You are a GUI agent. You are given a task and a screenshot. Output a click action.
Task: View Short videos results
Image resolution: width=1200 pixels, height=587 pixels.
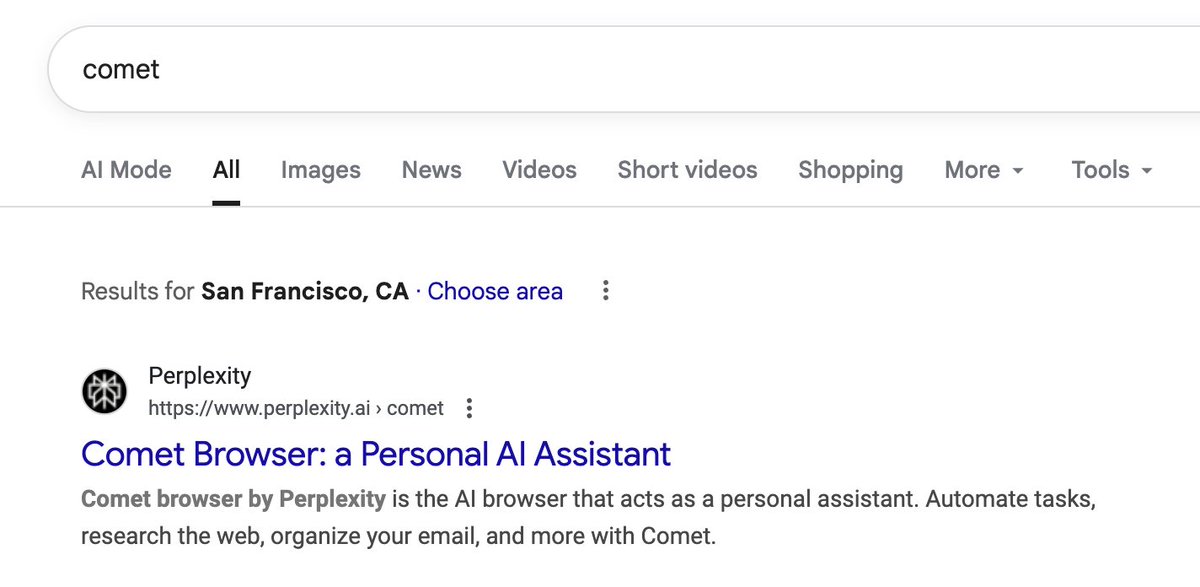coord(687,170)
